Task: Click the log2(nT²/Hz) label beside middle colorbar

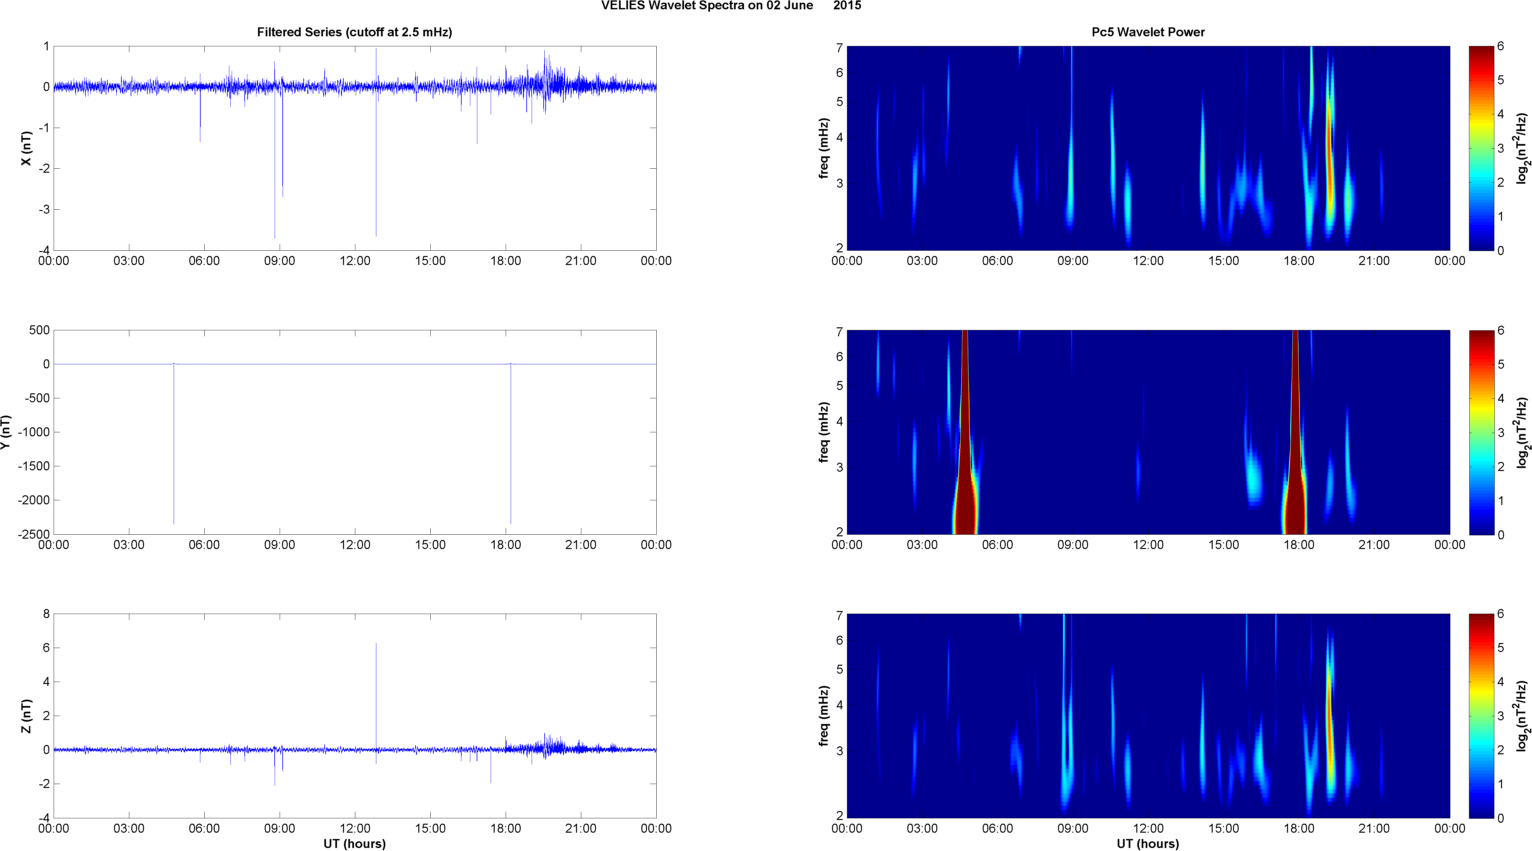Action: [1523, 432]
